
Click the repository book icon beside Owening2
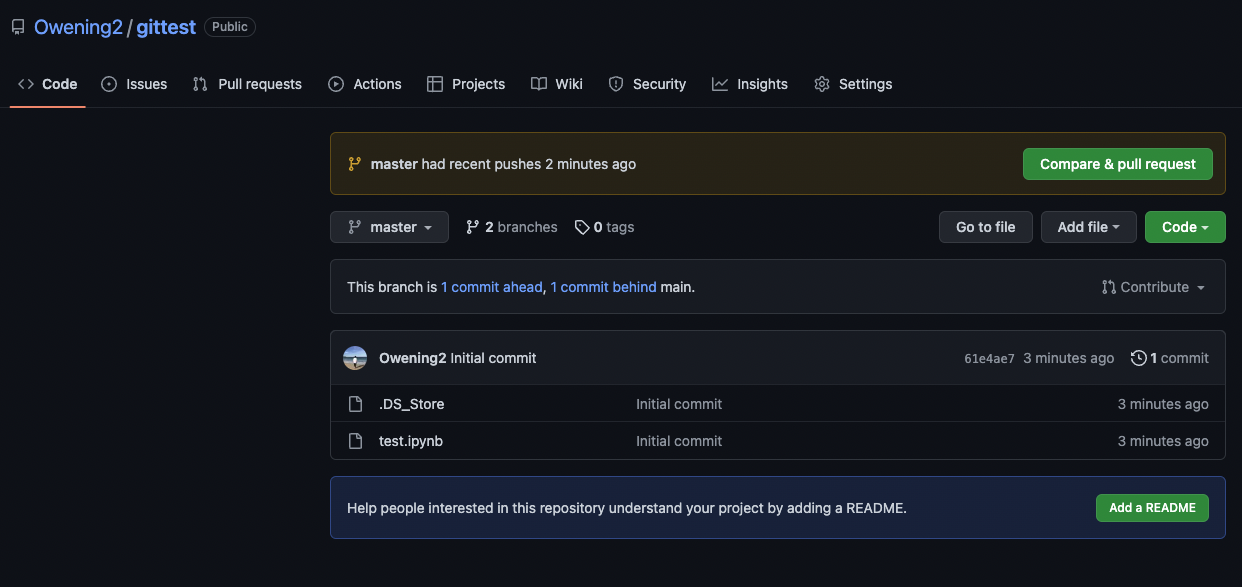pyautogui.click(x=18, y=28)
